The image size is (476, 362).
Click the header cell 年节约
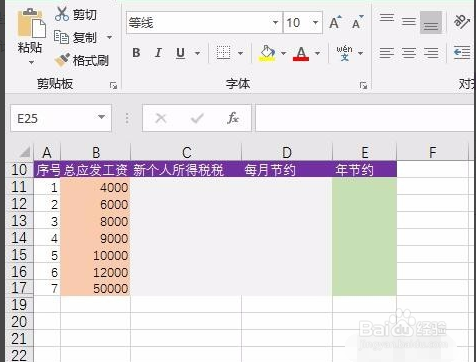pyautogui.click(x=365, y=170)
